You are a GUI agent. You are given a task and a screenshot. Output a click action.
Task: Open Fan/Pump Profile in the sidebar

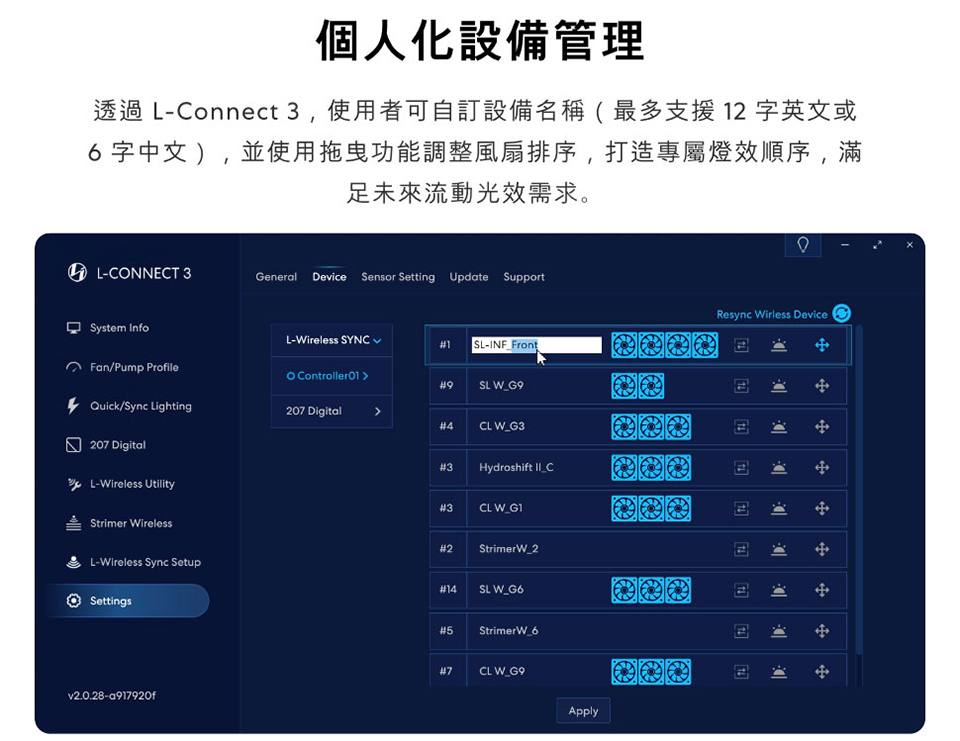point(134,367)
